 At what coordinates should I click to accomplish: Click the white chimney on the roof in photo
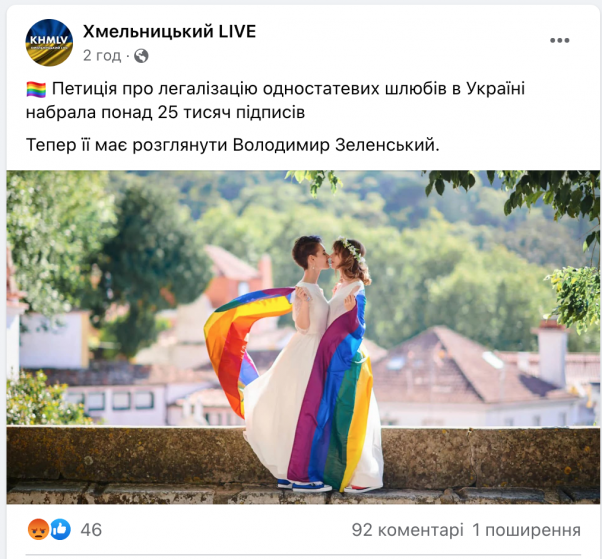point(552,354)
